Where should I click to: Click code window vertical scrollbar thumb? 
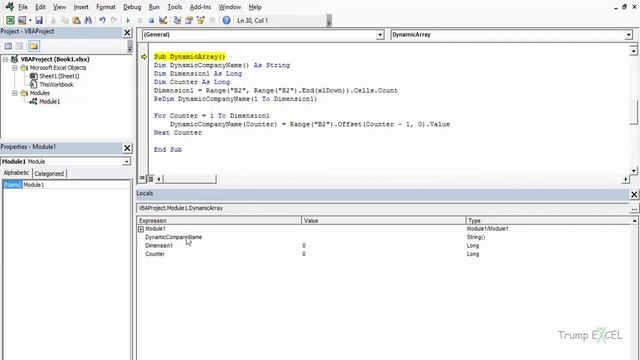click(633, 112)
